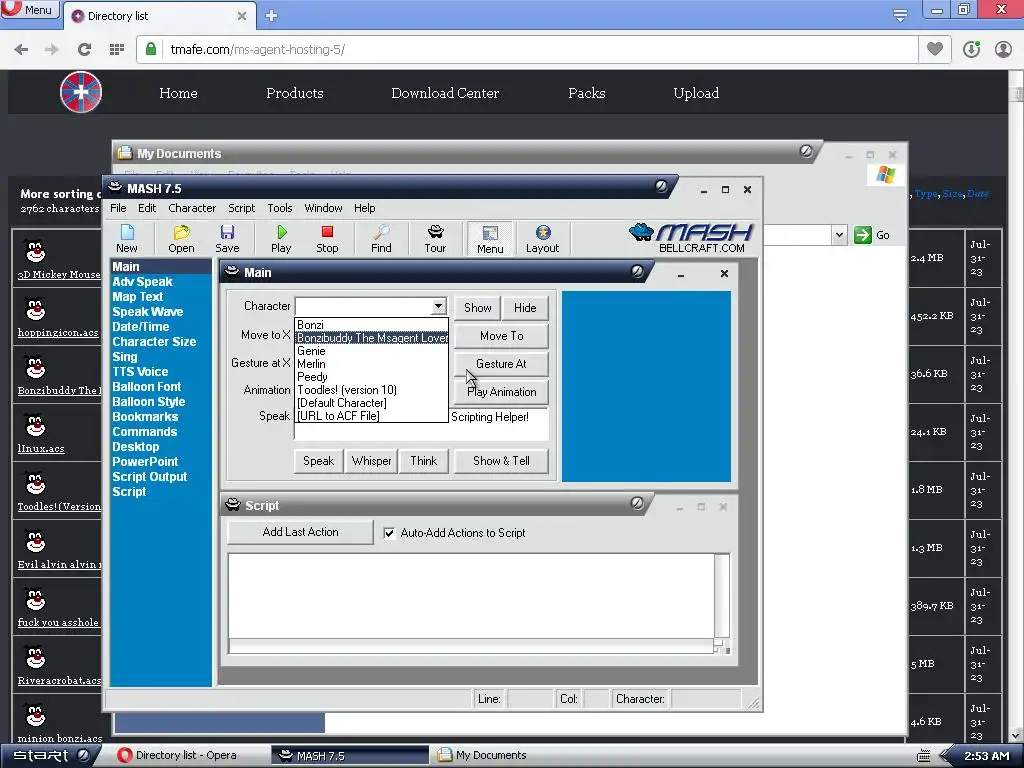Click the Save toolbar icon in MASH
The image size is (1024, 768).
[227, 238]
